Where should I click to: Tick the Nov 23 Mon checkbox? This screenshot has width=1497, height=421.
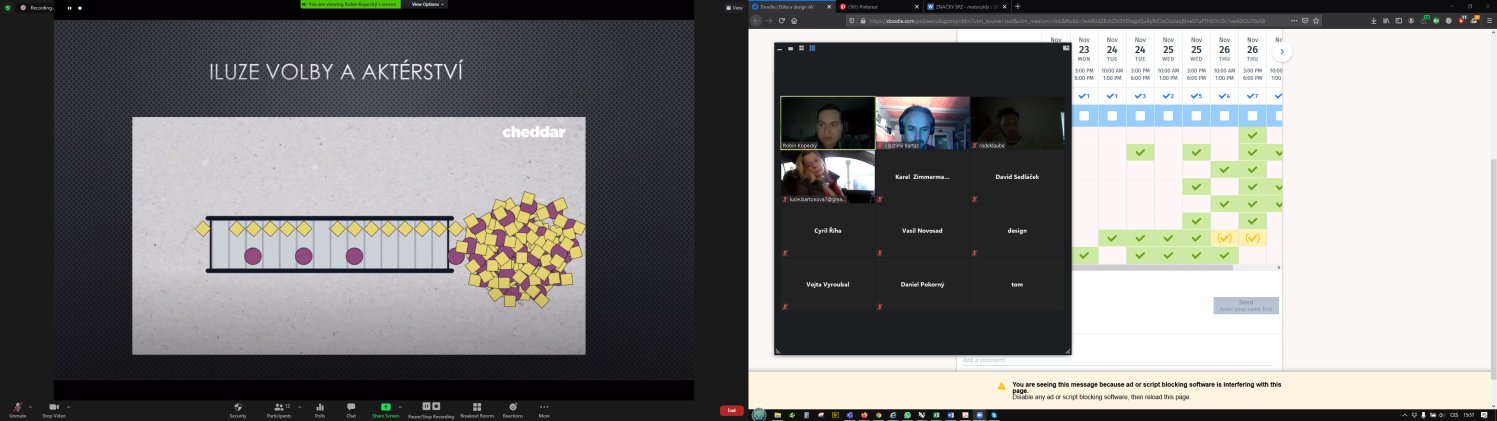(x=1084, y=116)
